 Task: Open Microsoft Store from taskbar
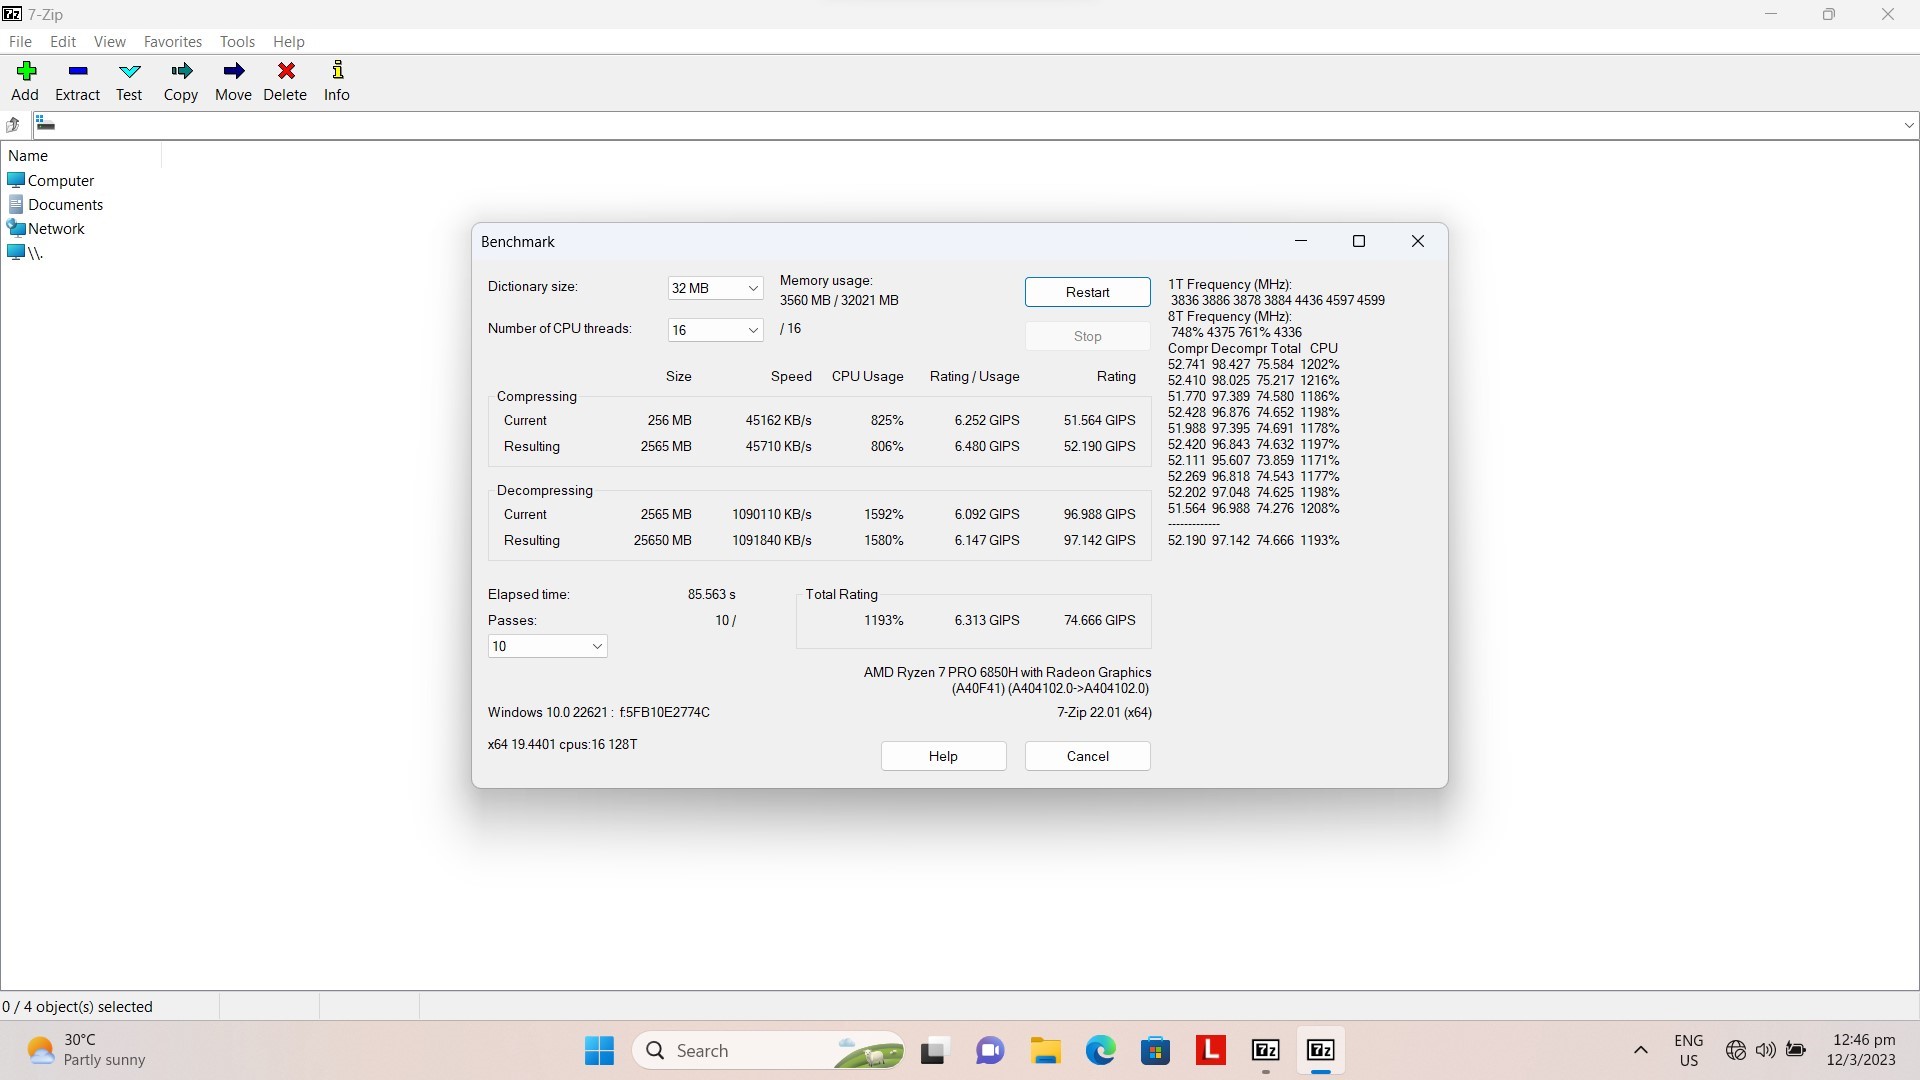pos(1156,1050)
